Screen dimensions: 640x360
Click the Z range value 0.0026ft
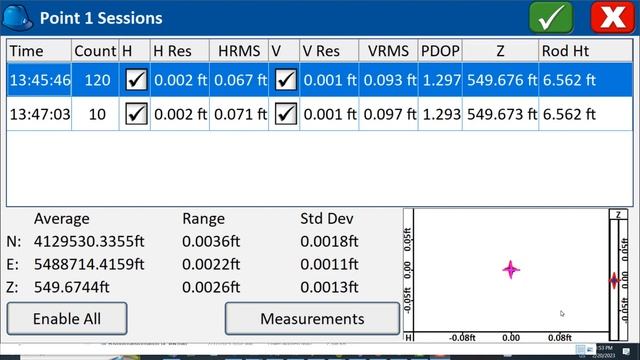(211, 287)
